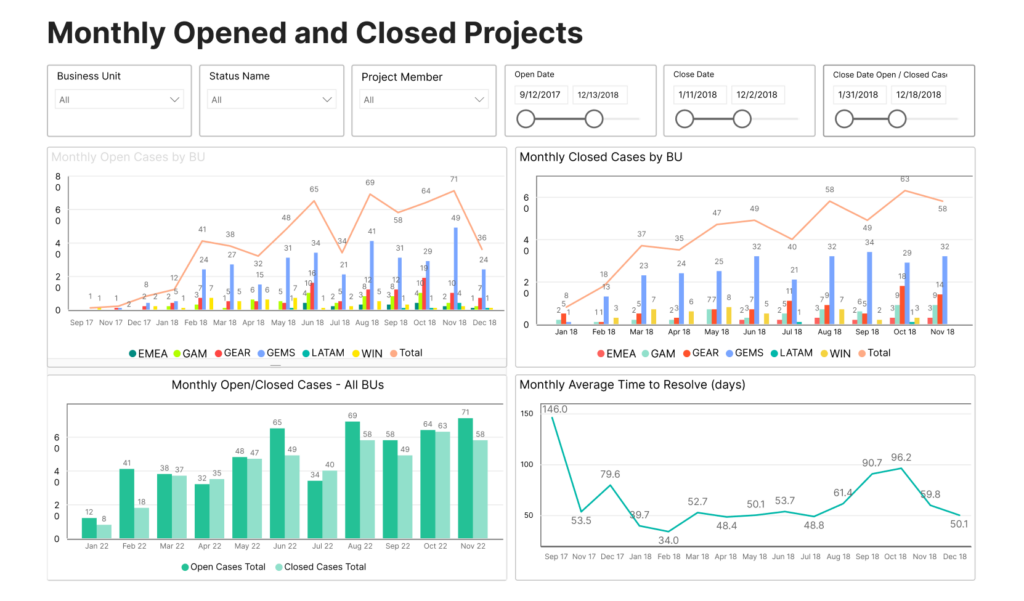Select Open Cases Total legend entry
1024x601 pixels.
pos(223,567)
